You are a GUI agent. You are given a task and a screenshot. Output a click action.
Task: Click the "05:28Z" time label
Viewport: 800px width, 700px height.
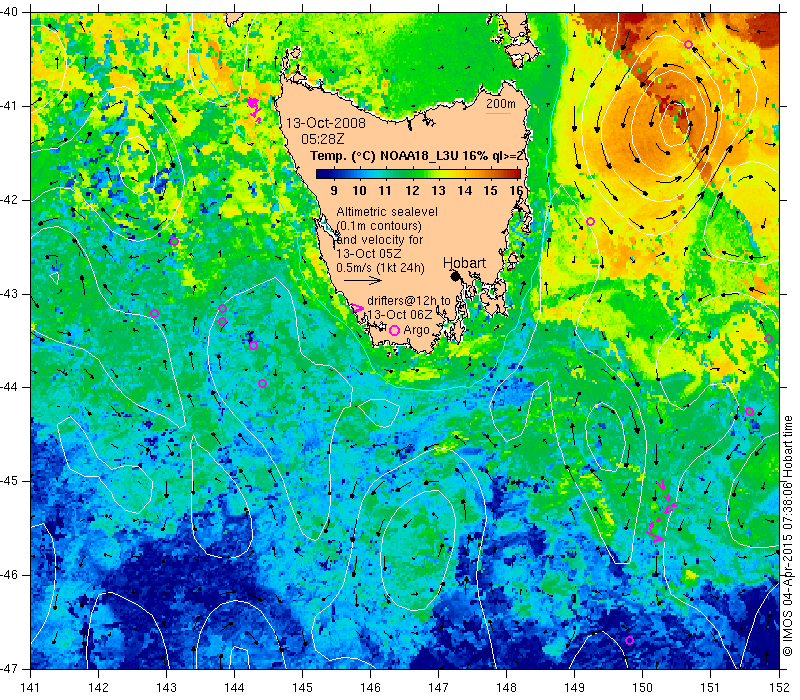322,139
